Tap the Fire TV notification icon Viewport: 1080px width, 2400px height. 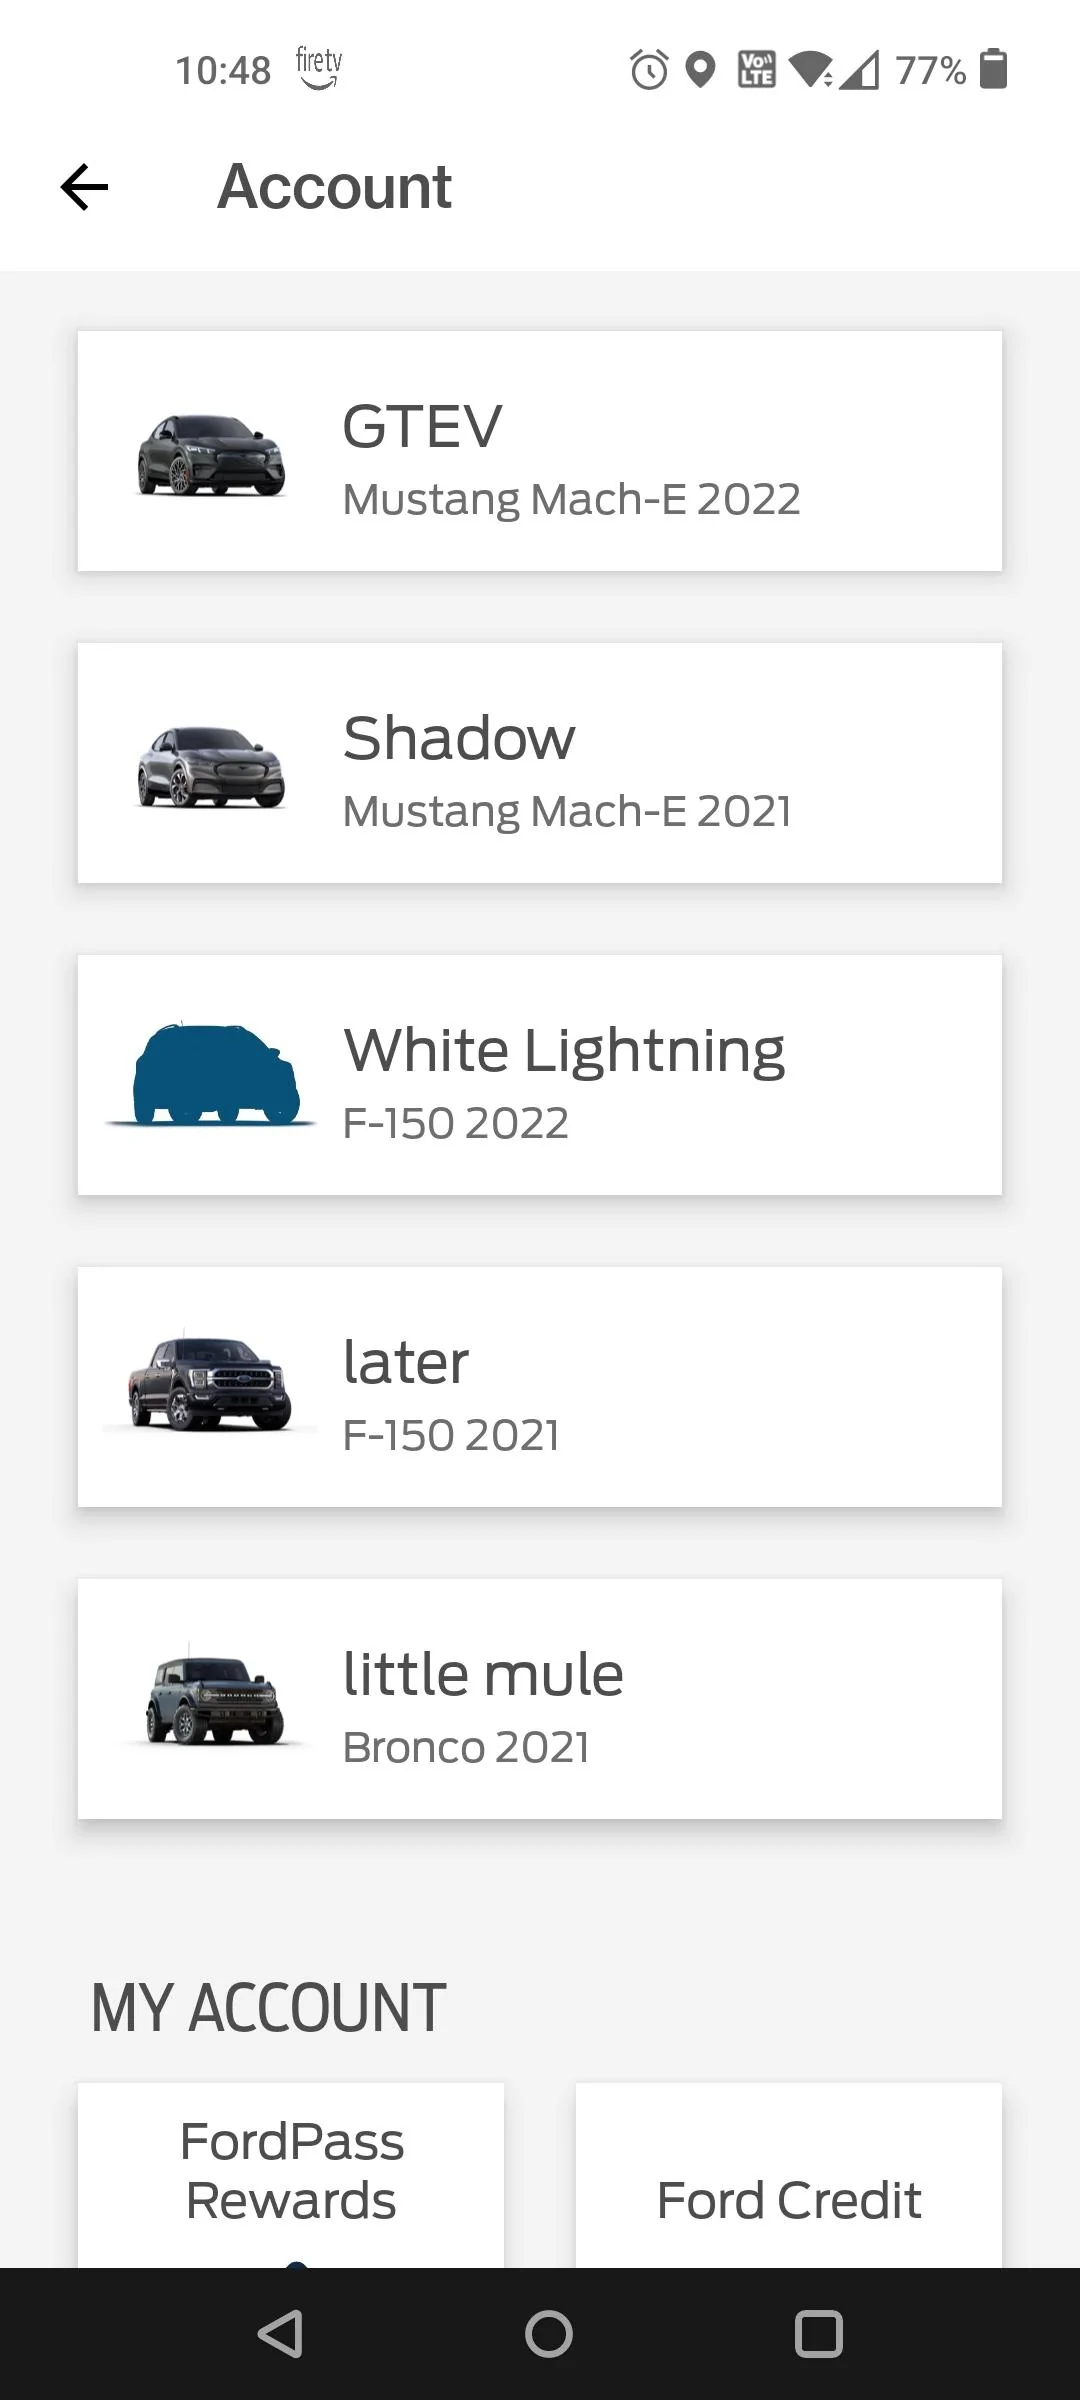(x=319, y=67)
